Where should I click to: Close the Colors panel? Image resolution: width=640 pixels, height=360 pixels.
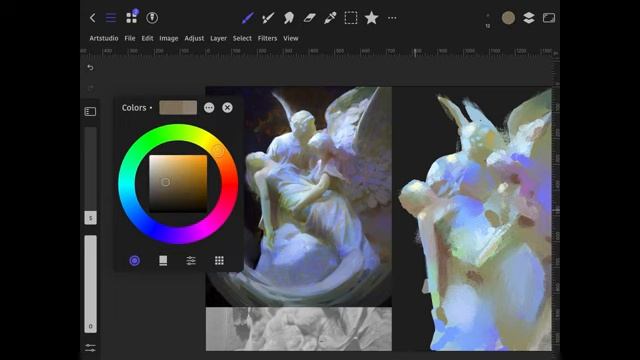pos(227,108)
